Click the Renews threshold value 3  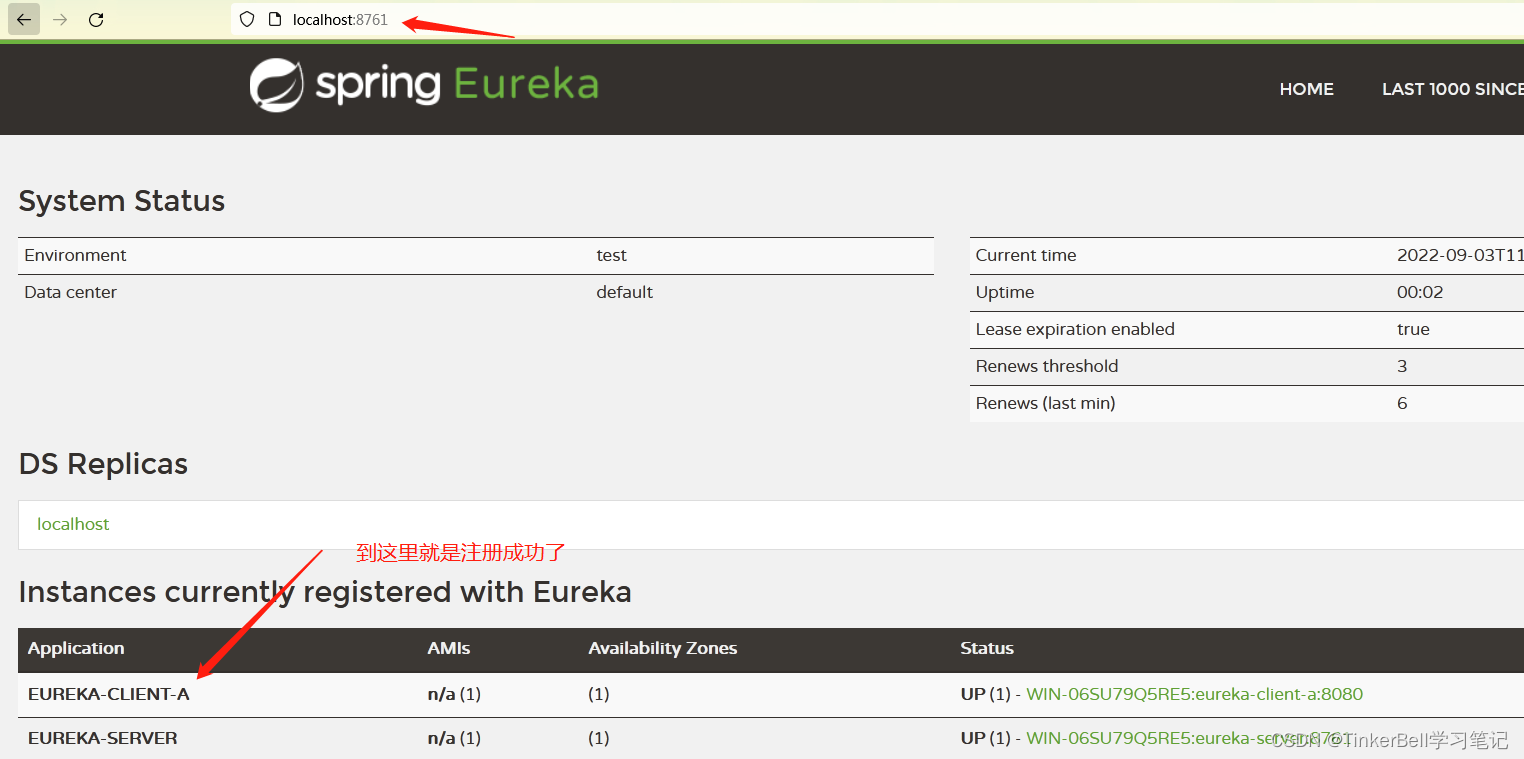[1402, 366]
